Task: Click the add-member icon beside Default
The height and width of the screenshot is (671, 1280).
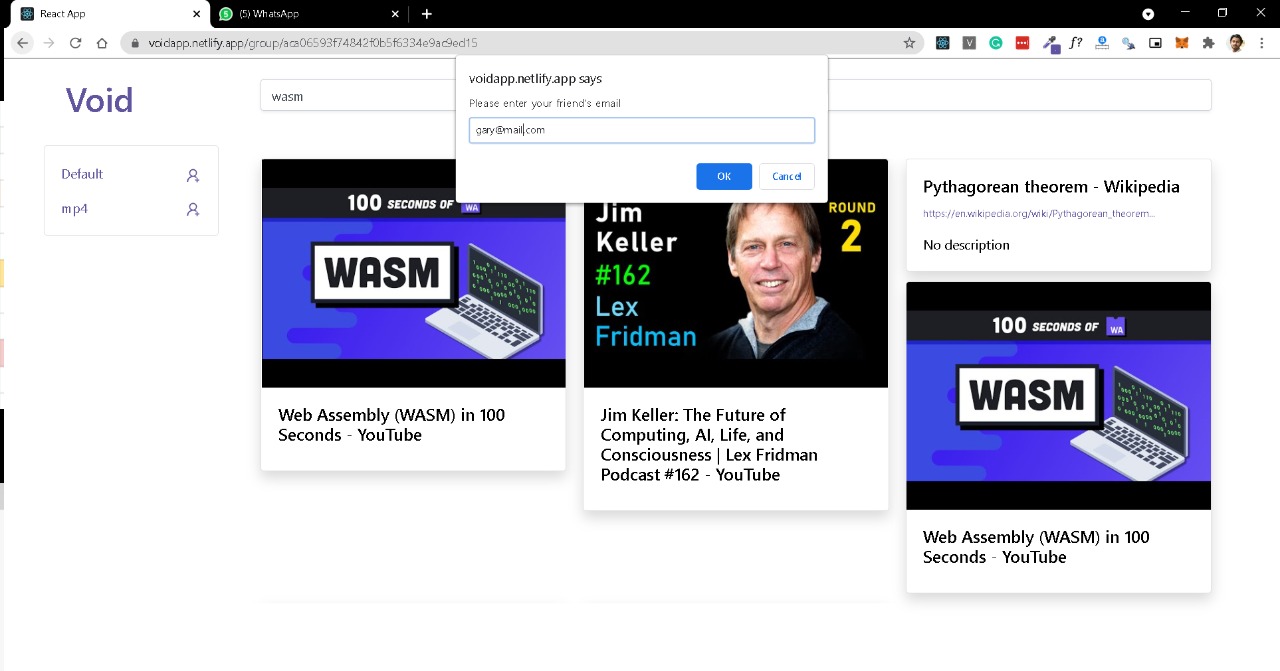Action: 193,175
